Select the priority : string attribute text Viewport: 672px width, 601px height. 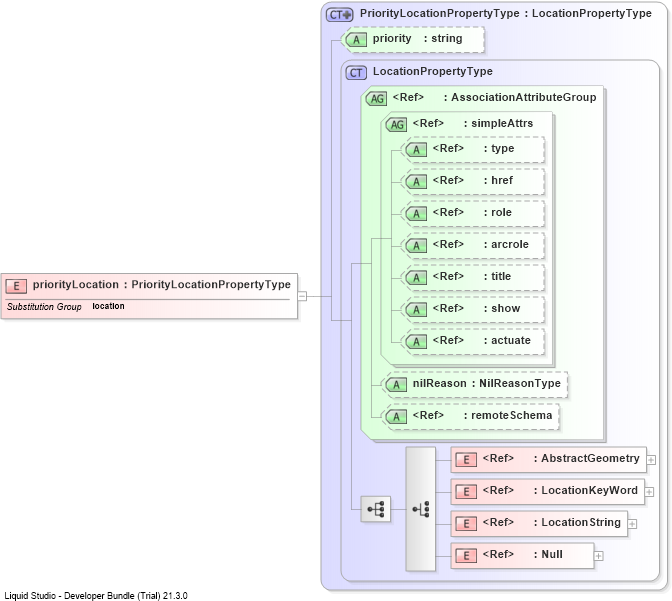point(417,39)
